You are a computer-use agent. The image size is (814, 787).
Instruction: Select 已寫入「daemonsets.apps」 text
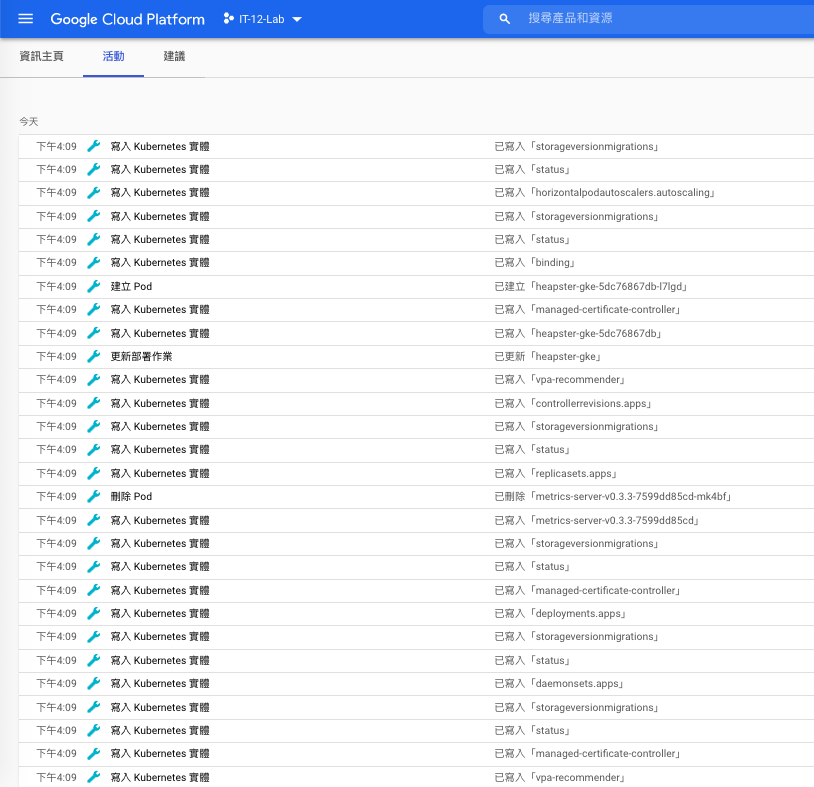[559, 684]
